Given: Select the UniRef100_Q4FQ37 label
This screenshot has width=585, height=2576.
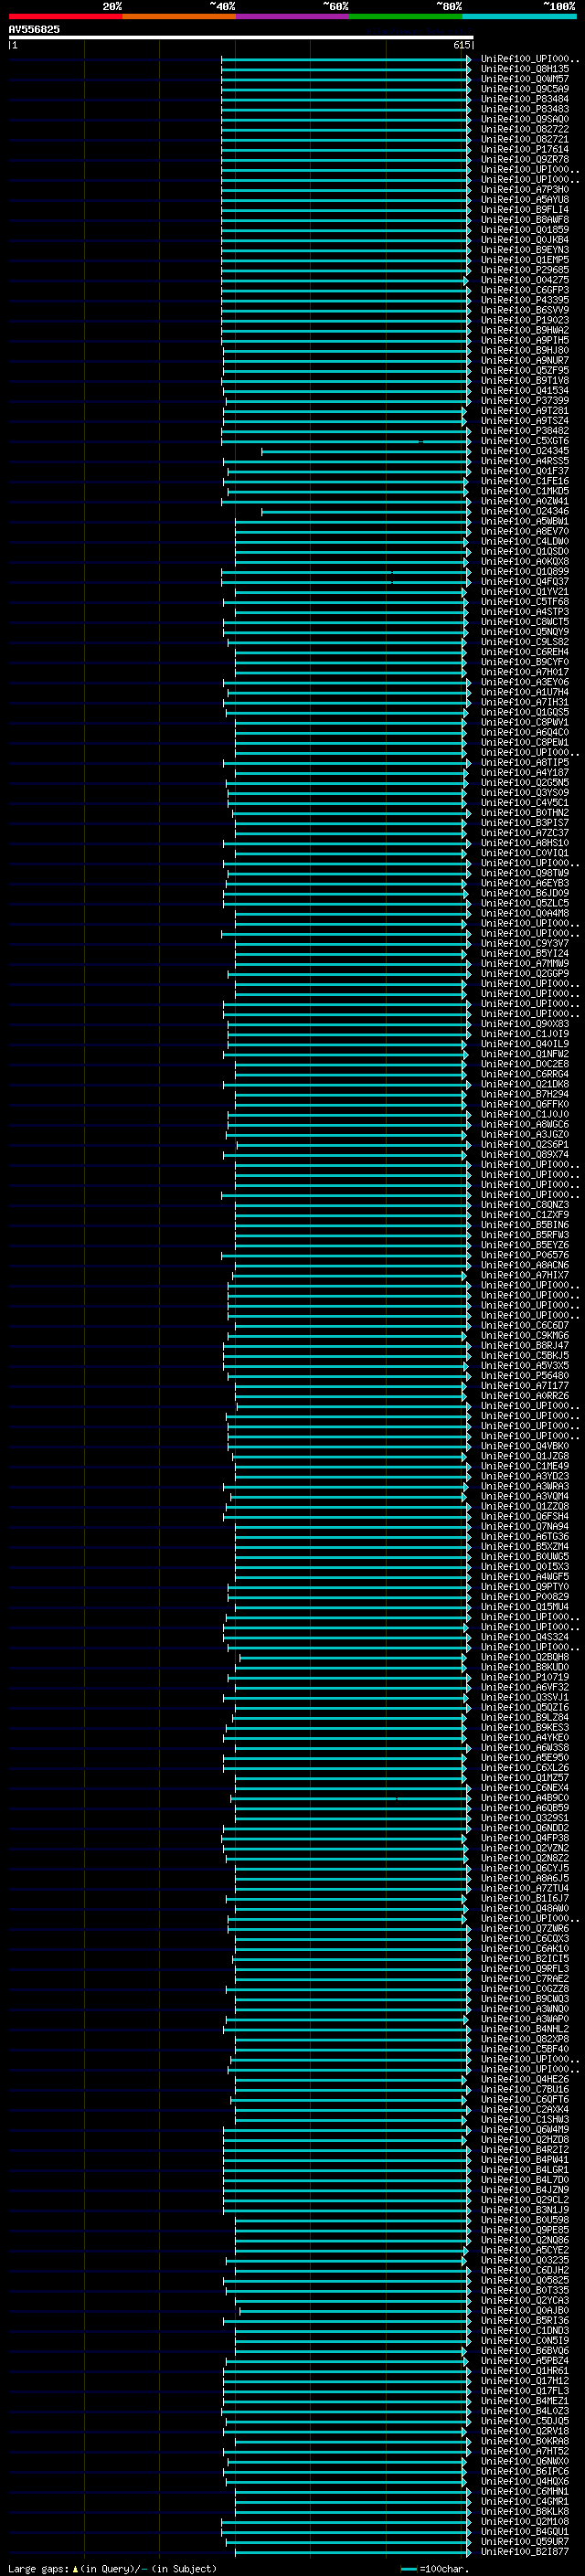Looking at the screenshot, I should (525, 581).
